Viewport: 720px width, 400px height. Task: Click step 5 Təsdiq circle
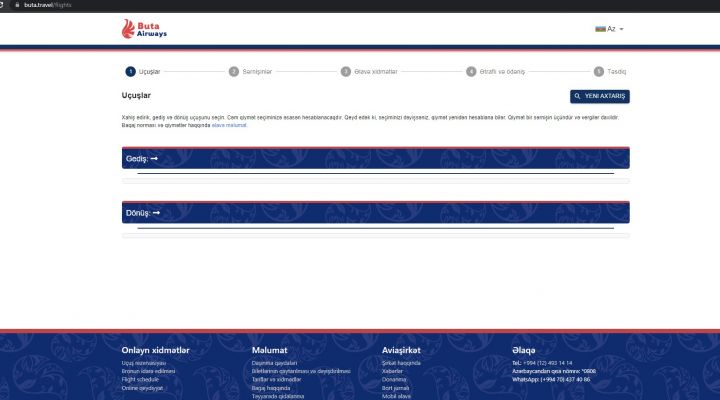coord(598,72)
